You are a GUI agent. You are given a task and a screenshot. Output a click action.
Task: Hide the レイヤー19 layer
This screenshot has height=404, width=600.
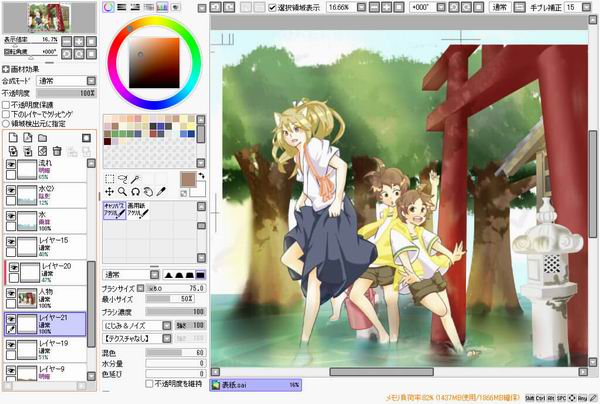point(11,345)
